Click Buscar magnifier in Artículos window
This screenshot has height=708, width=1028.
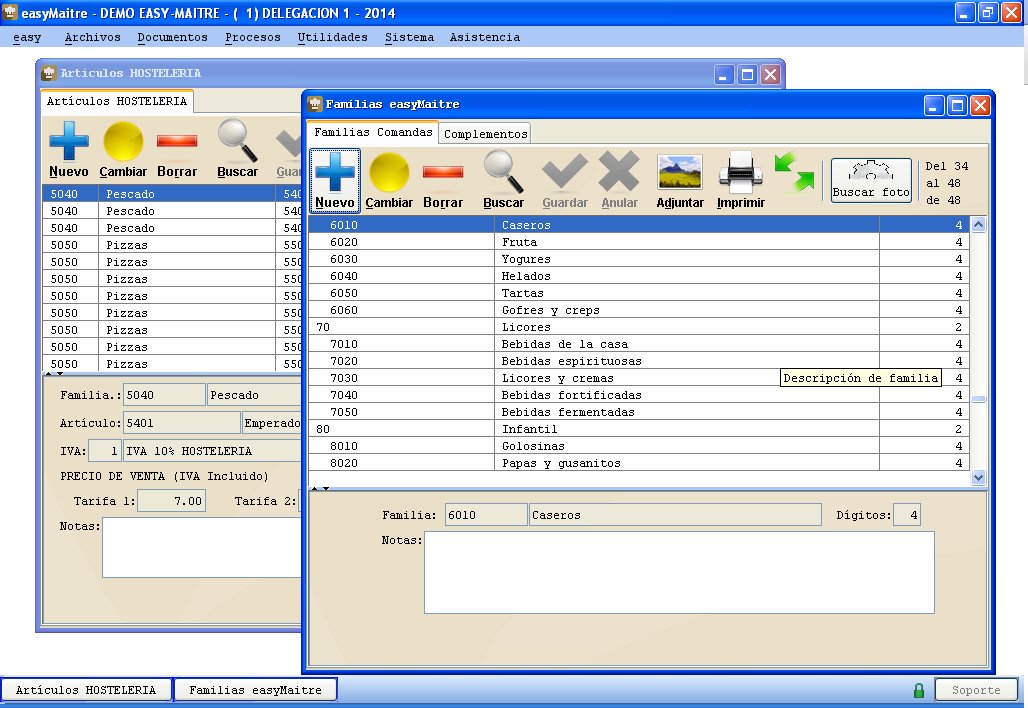tap(237, 149)
